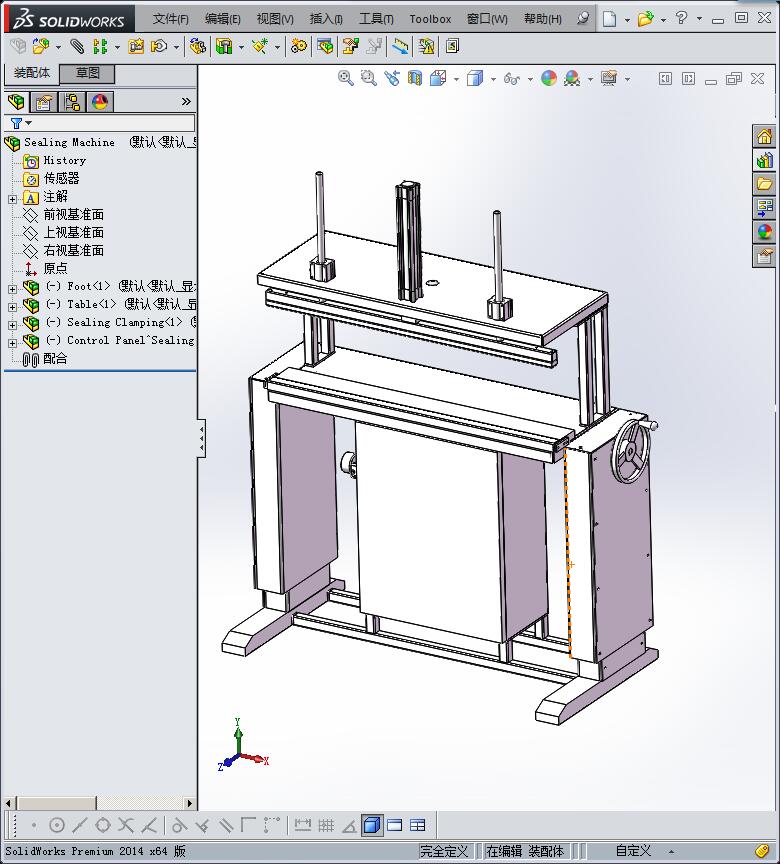The width and height of the screenshot is (780, 864).
Task: Open the 编辑(E) menu
Action: (223, 19)
